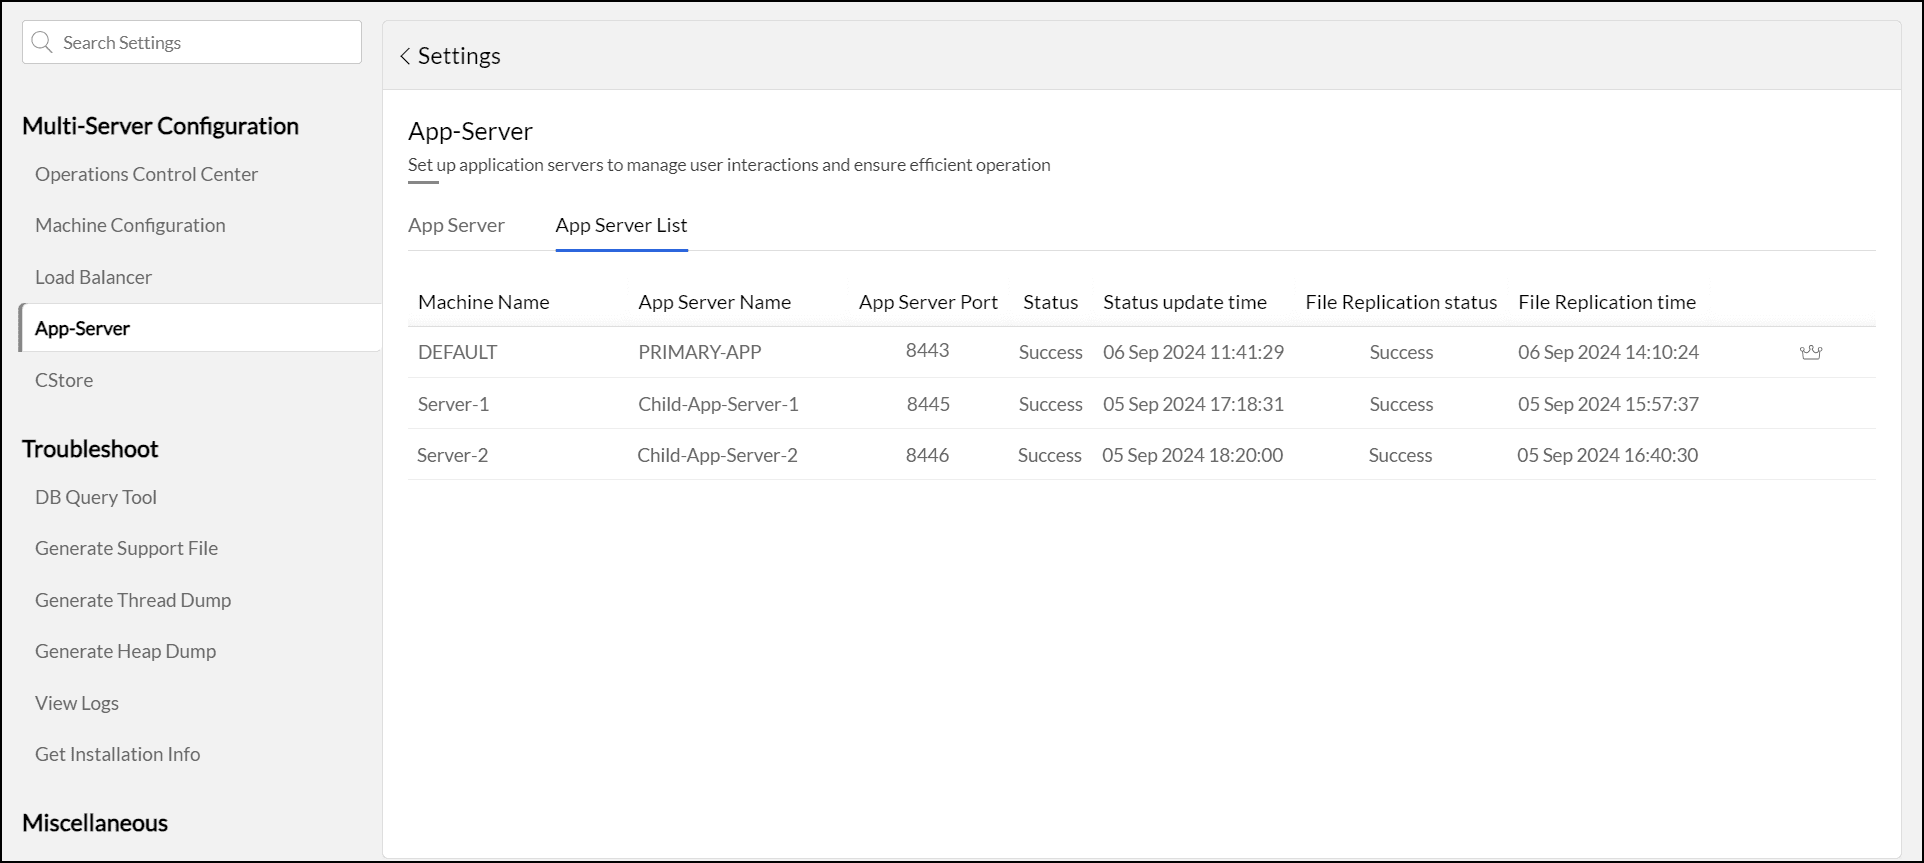Open the Load Balancer settings

(93, 277)
